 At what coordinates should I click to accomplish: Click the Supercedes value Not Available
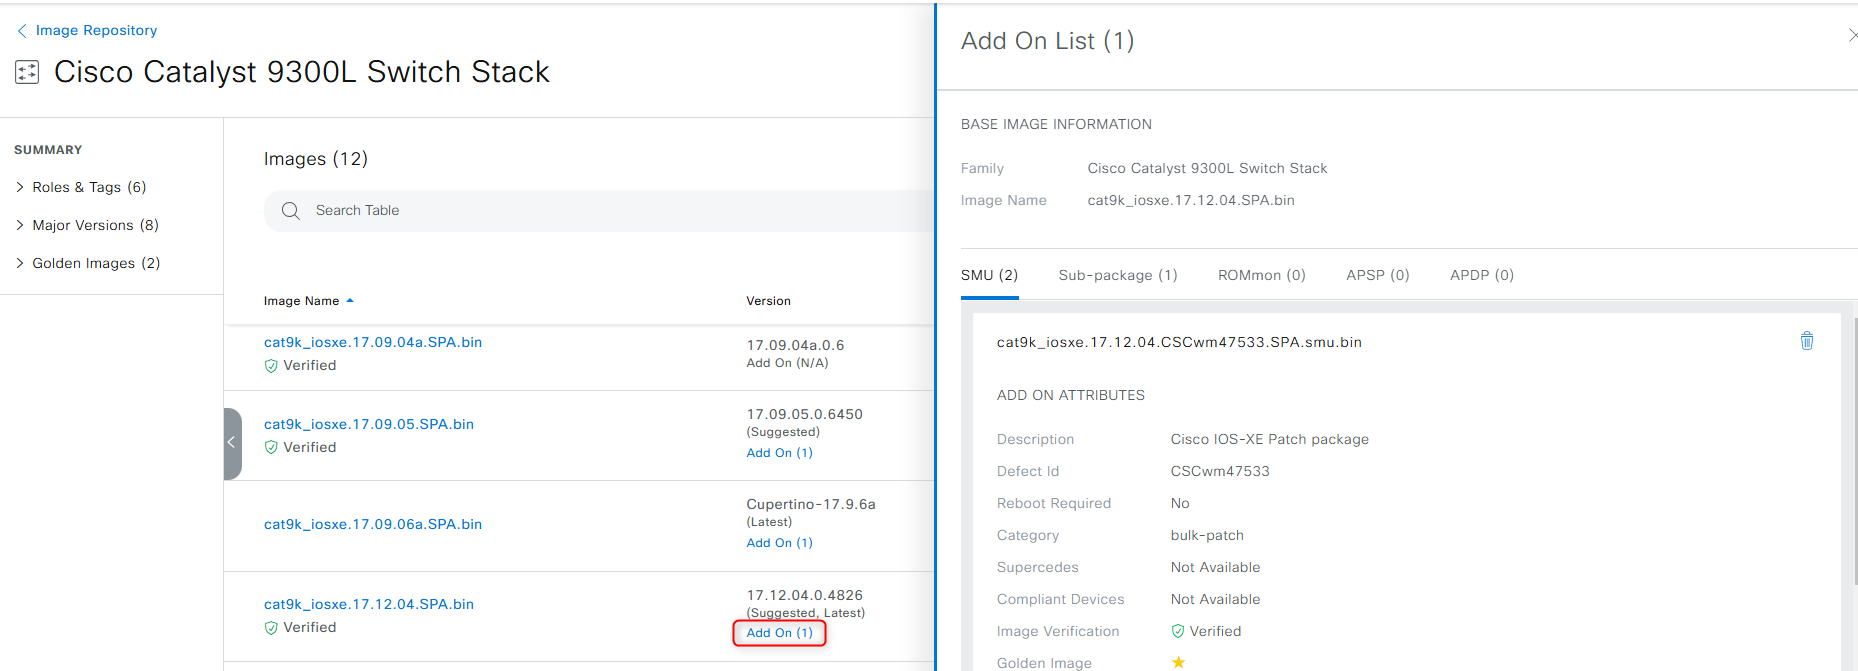[1216, 567]
